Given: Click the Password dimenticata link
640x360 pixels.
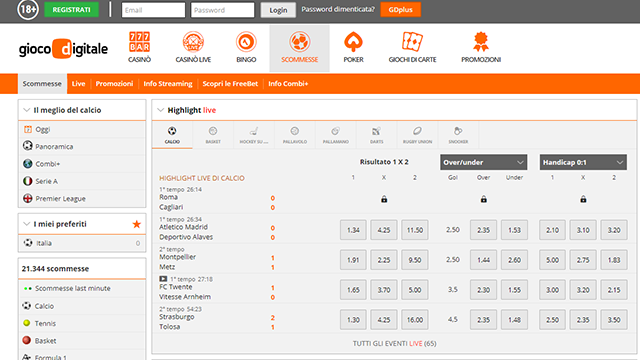Looking at the screenshot, I should click(x=338, y=9).
